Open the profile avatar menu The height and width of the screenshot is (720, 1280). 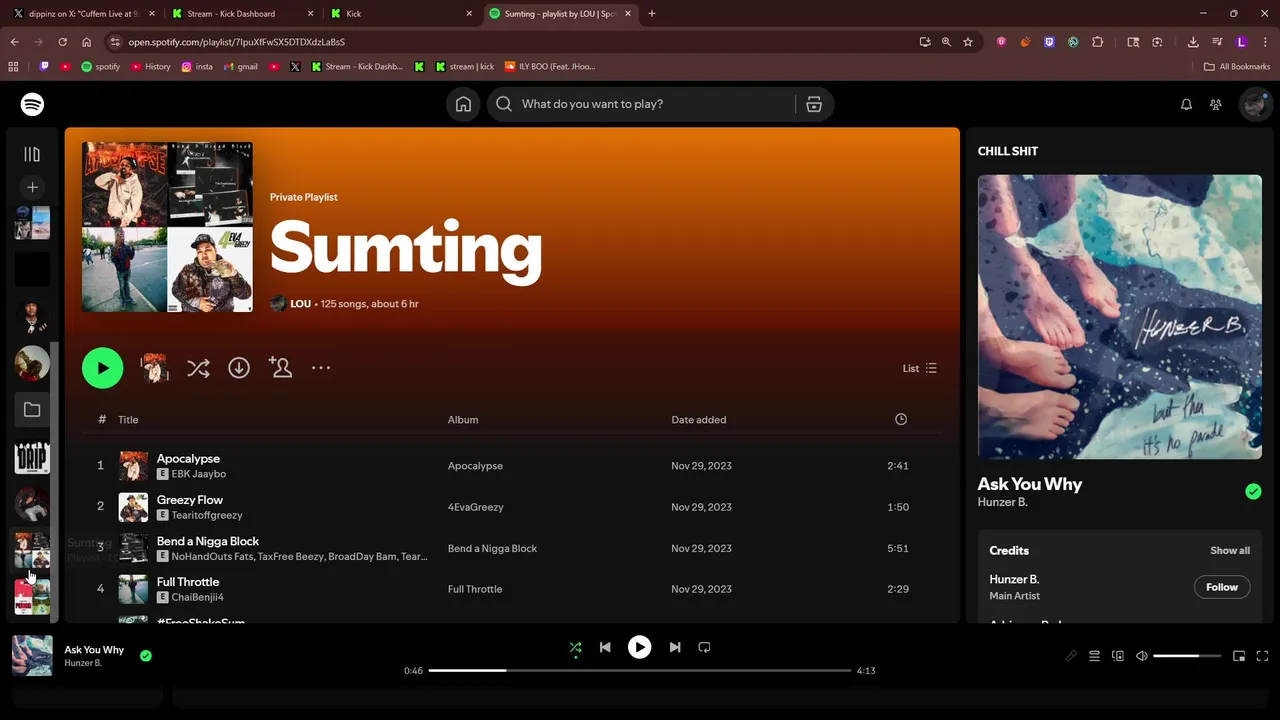1254,104
